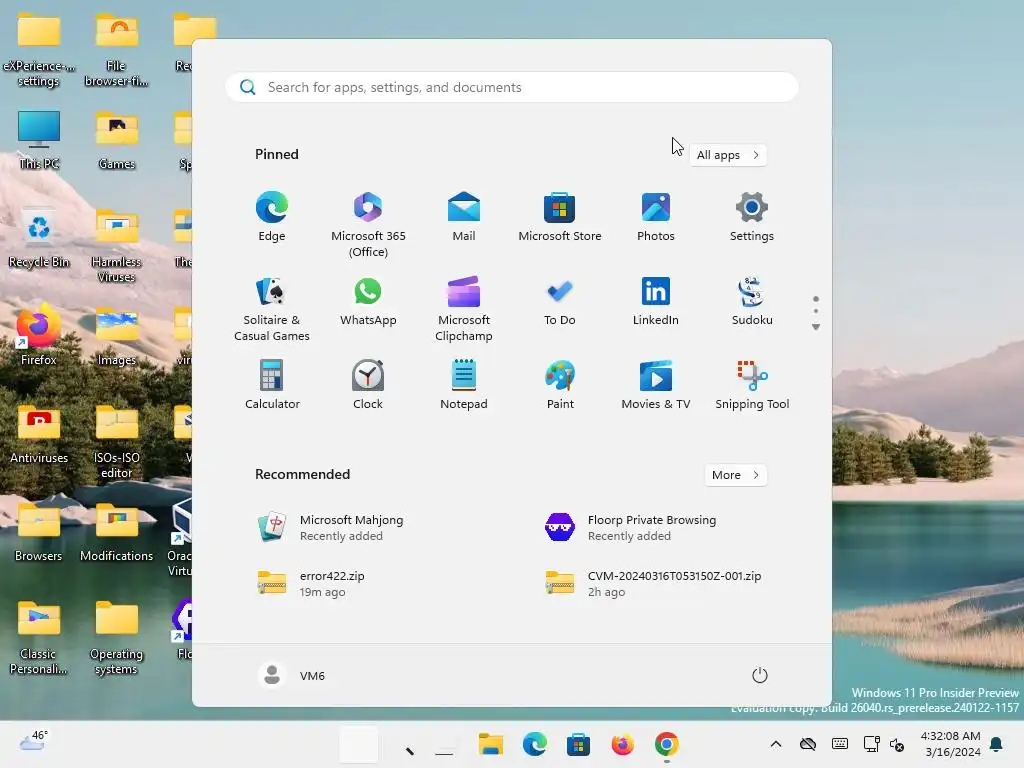Click the power button in Start menu
Viewport: 1024px width, 768px height.
(x=760, y=675)
